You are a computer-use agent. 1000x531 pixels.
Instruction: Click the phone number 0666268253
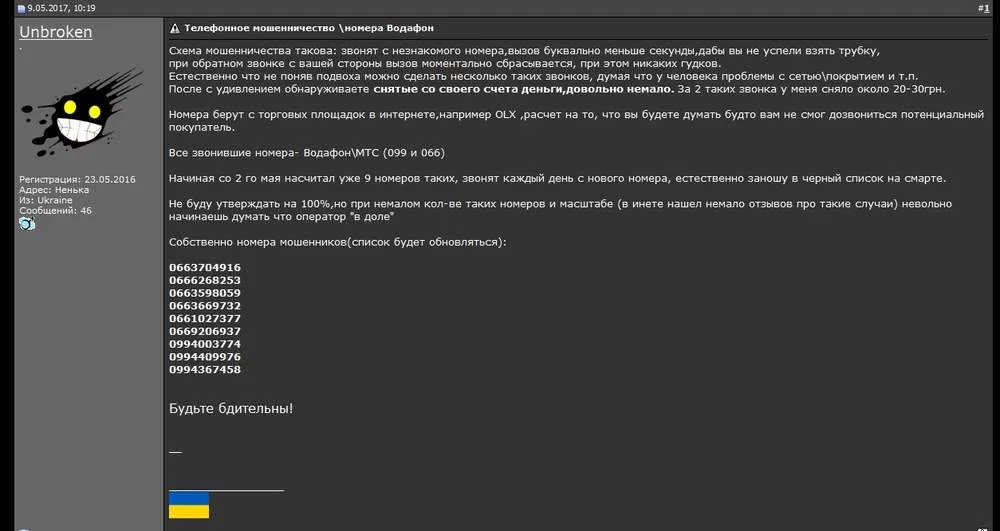pos(205,280)
